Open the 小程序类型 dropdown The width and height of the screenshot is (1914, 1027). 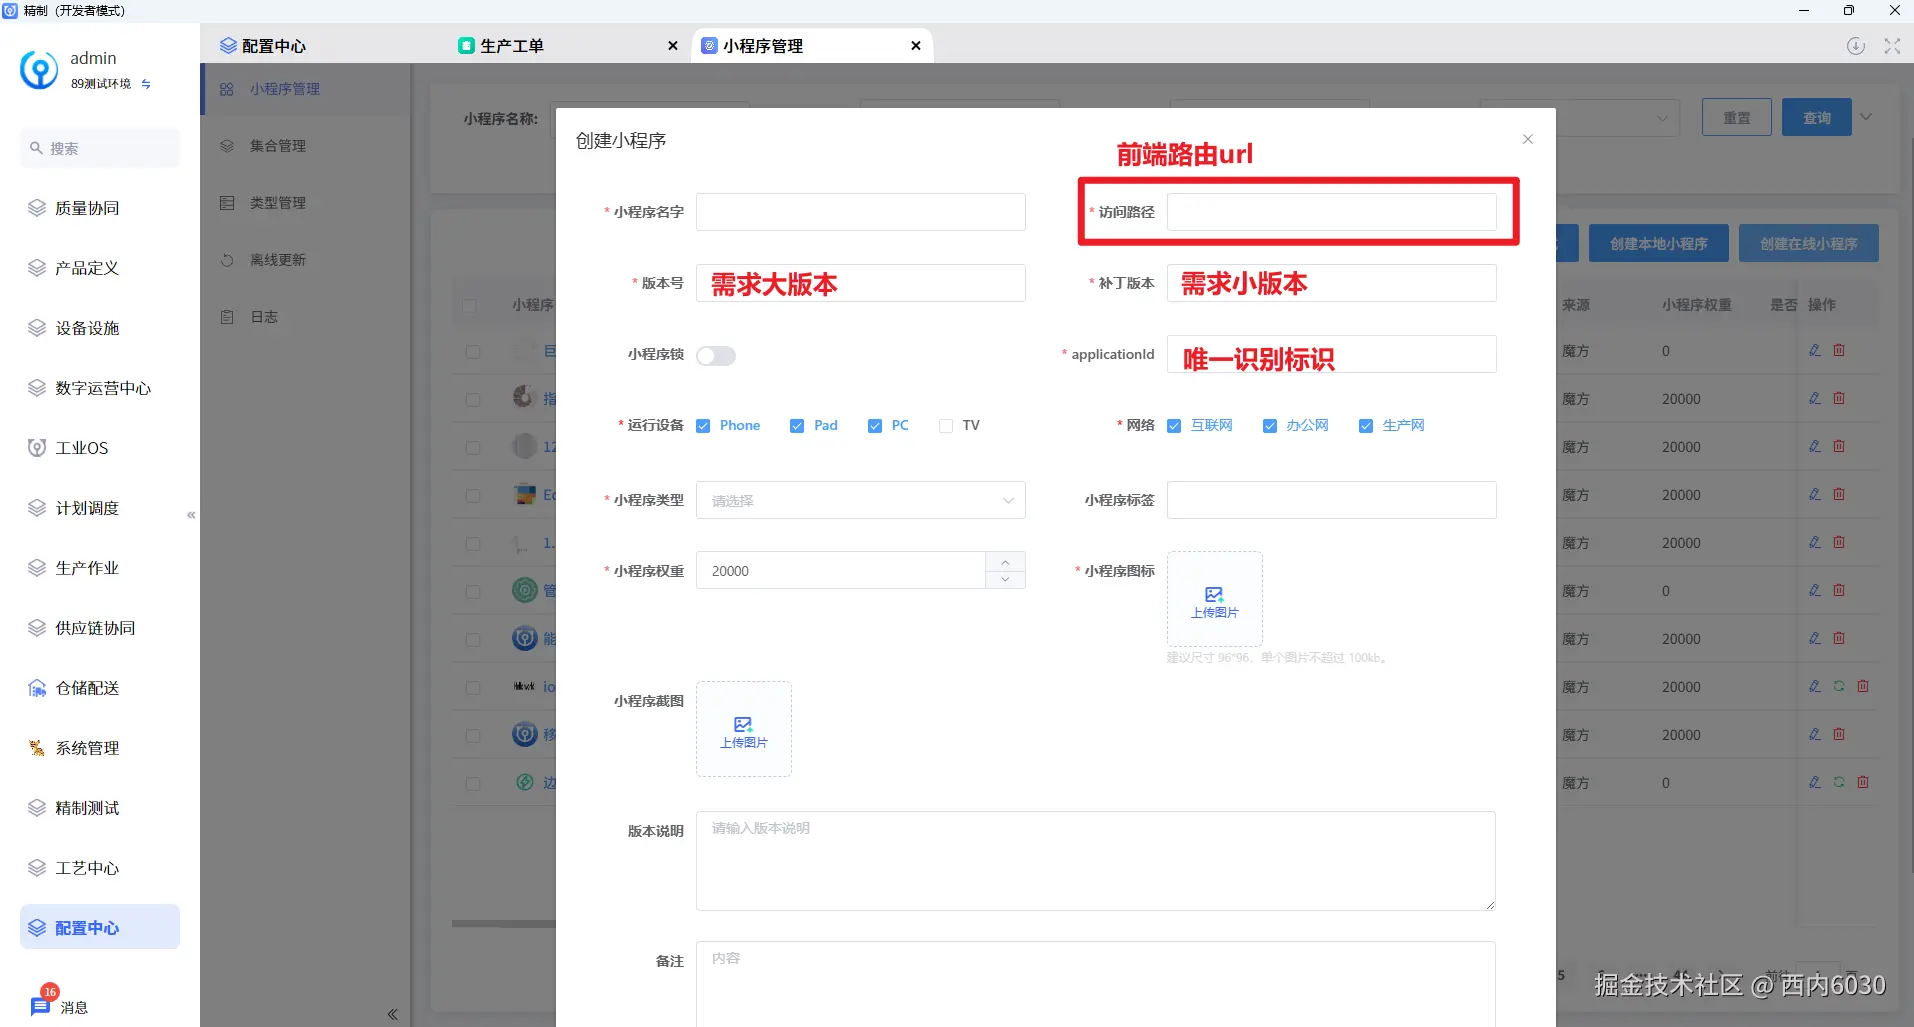pyautogui.click(x=859, y=500)
